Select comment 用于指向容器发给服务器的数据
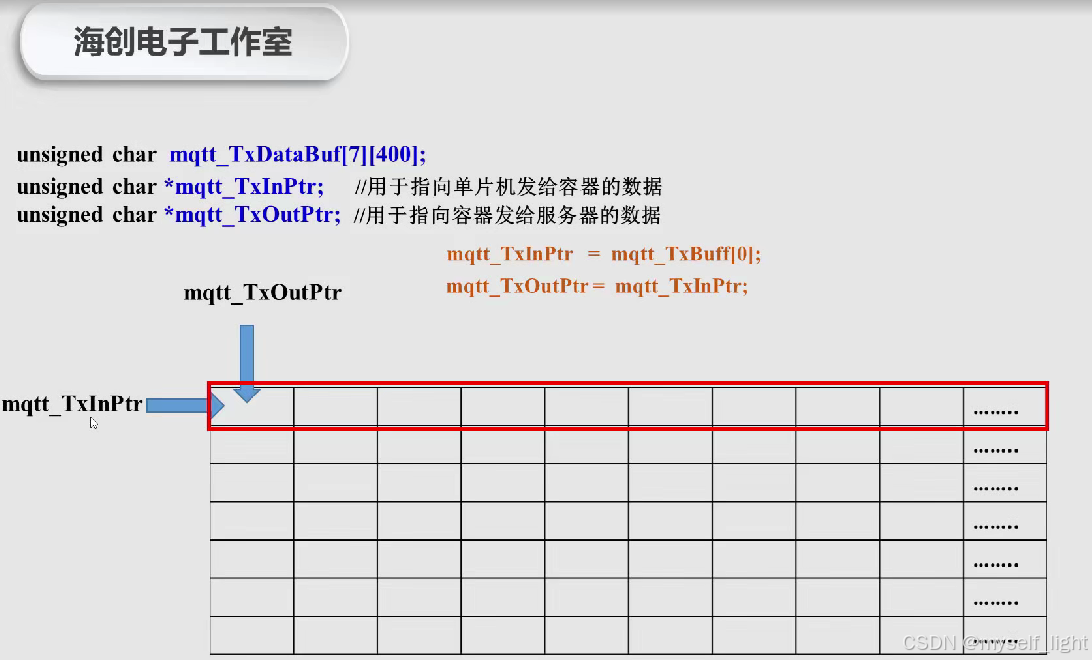 [508, 215]
